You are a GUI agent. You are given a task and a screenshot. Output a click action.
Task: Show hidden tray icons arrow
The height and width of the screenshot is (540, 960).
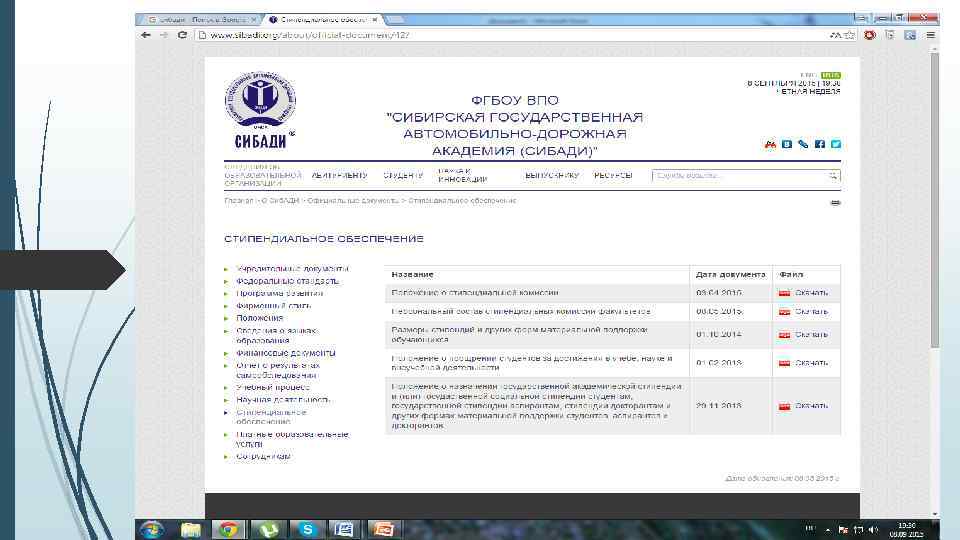[x=828, y=530]
